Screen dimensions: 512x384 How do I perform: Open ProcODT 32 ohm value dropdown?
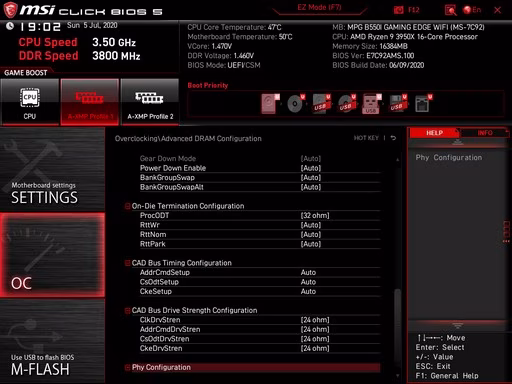315,216
